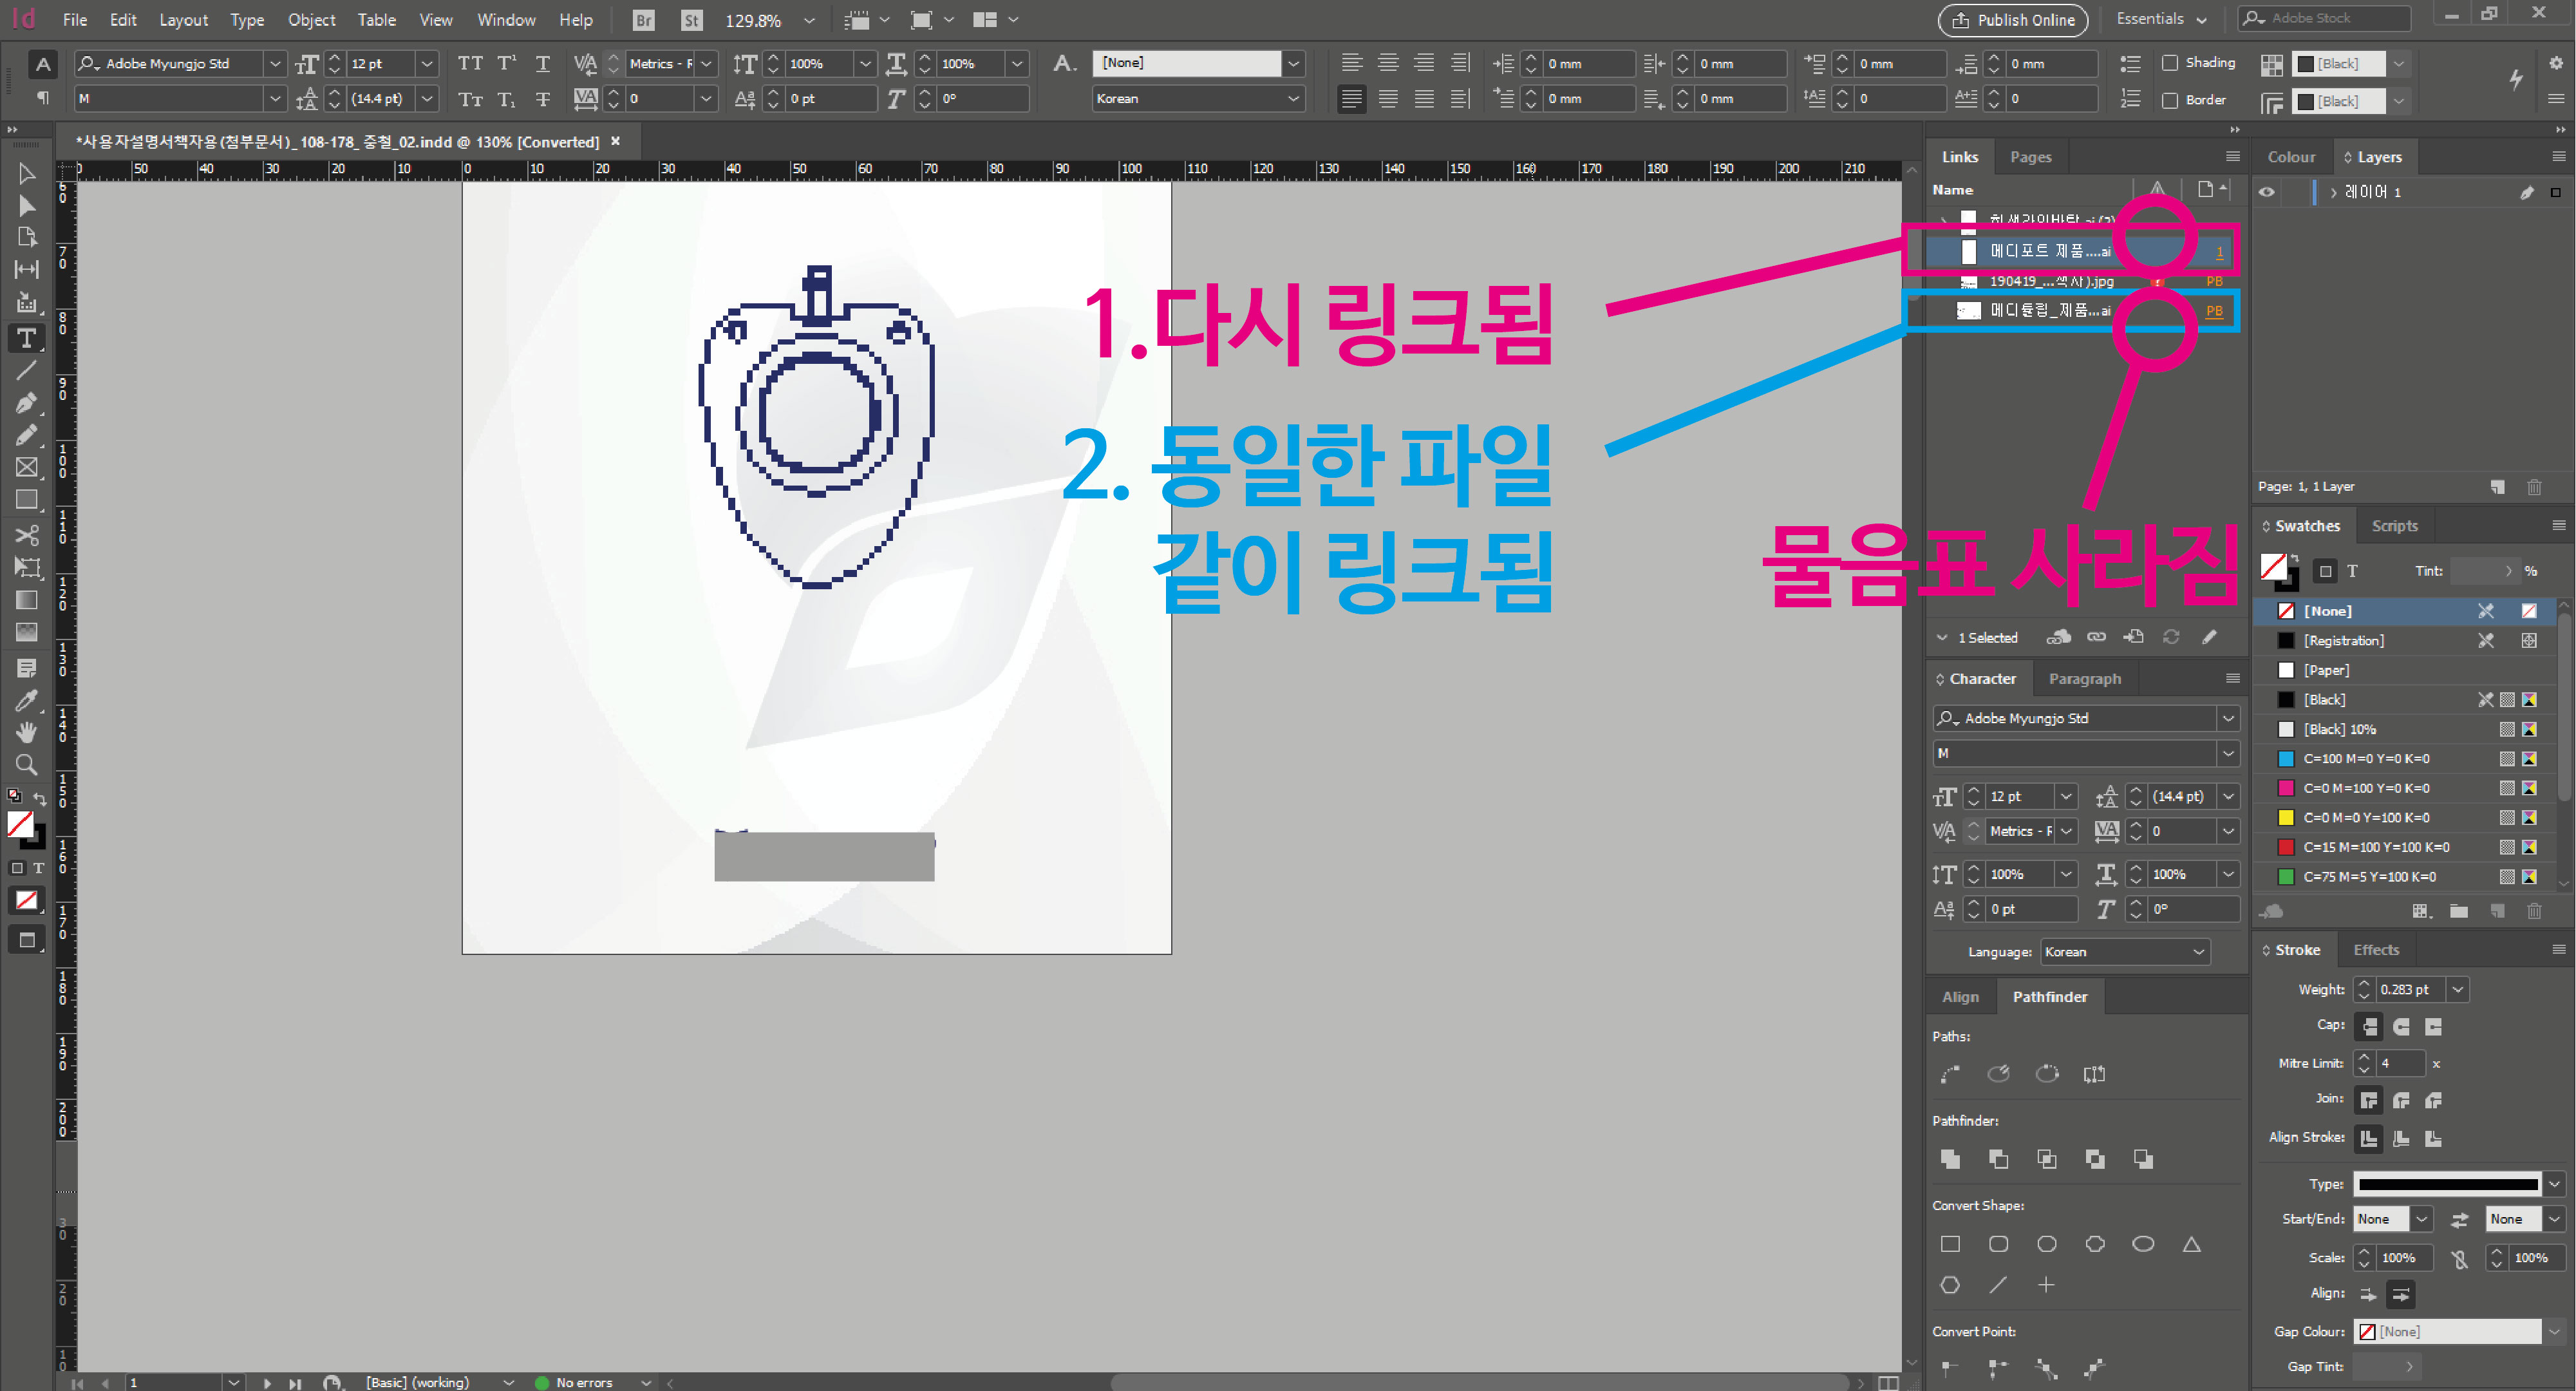Screen dimensions: 2576x1391
Task: Switch to the Scripts tab
Action: click(x=2394, y=526)
